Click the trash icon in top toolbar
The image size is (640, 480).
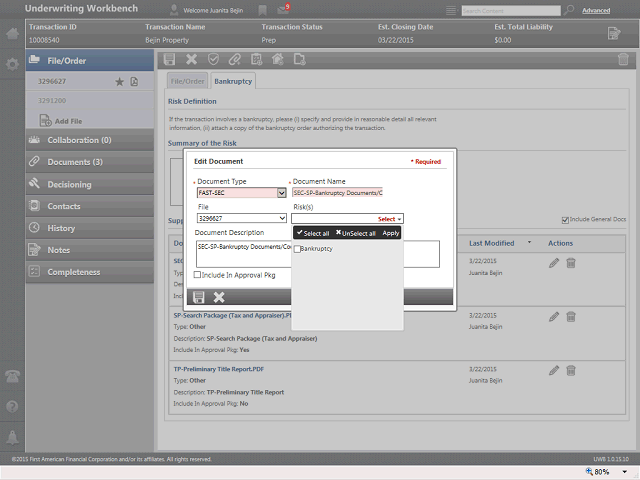[623, 60]
